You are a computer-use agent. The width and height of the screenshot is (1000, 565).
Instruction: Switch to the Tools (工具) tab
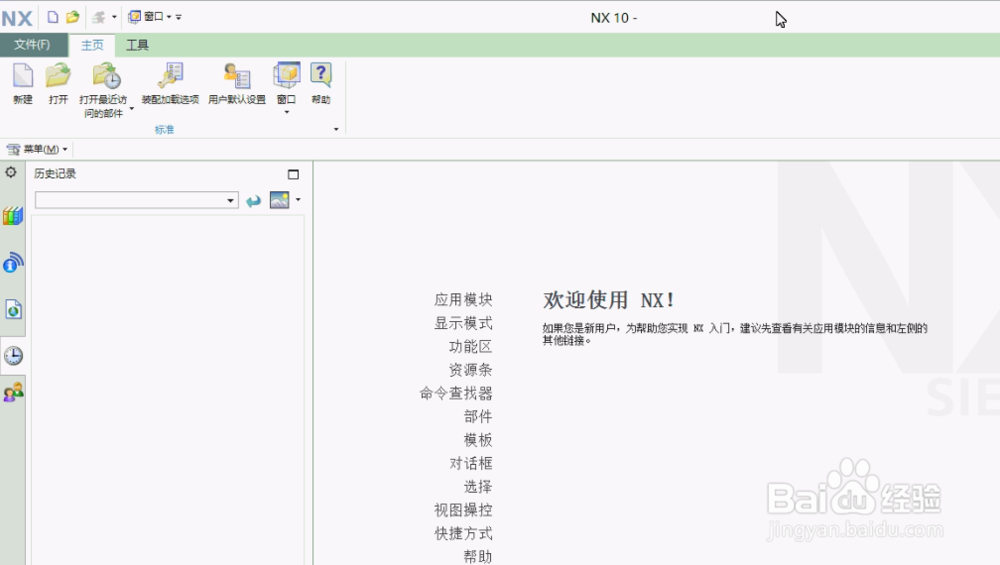pos(137,45)
